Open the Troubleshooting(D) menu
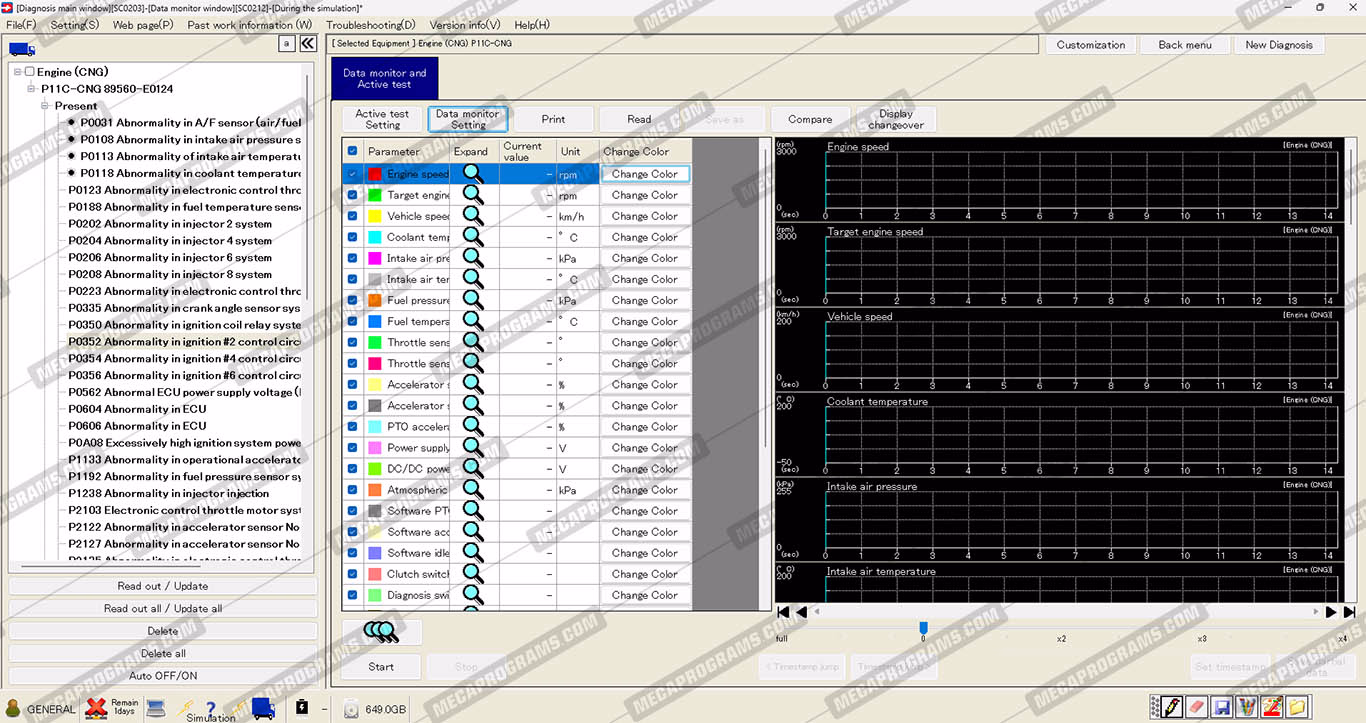Screen dimensions: 1366x723 click(370, 25)
